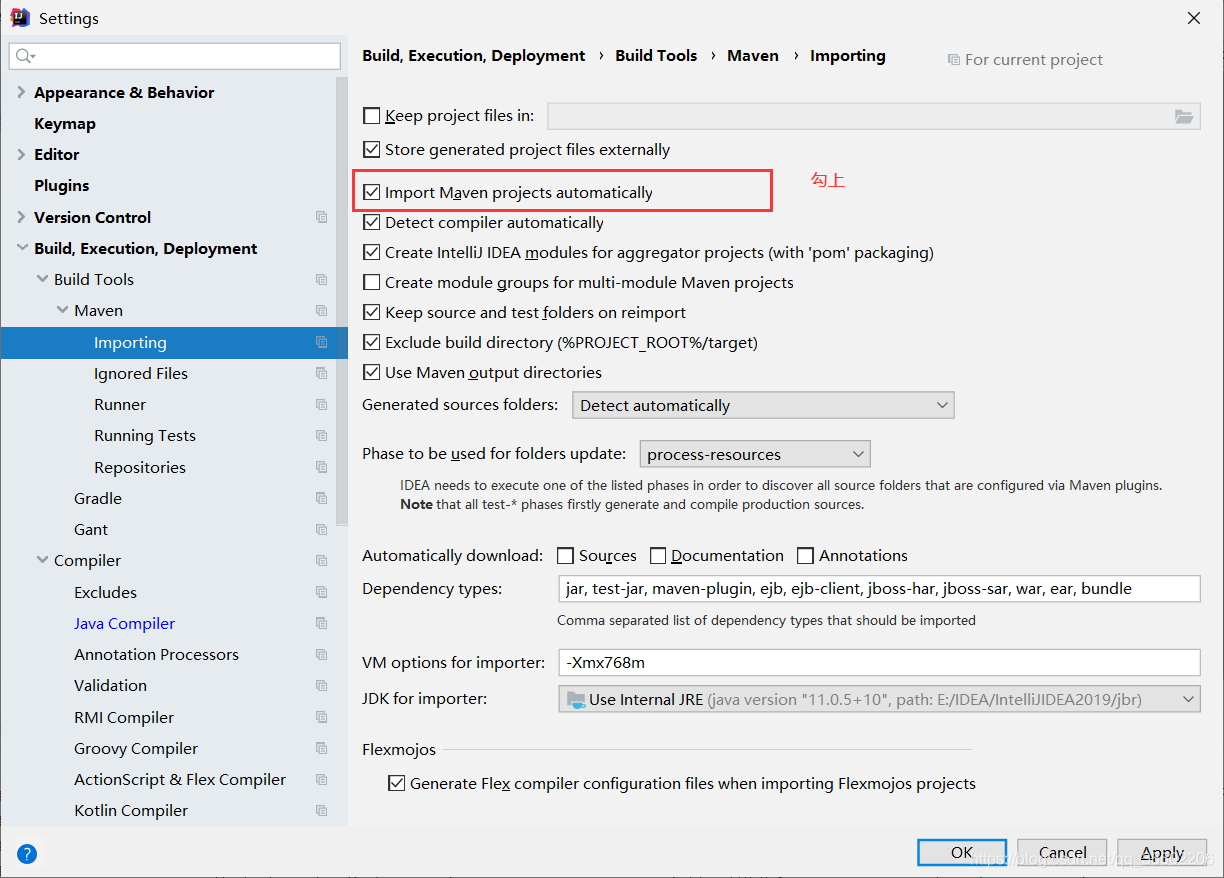
Task: Open Java Compiler settings page
Action: [x=124, y=623]
